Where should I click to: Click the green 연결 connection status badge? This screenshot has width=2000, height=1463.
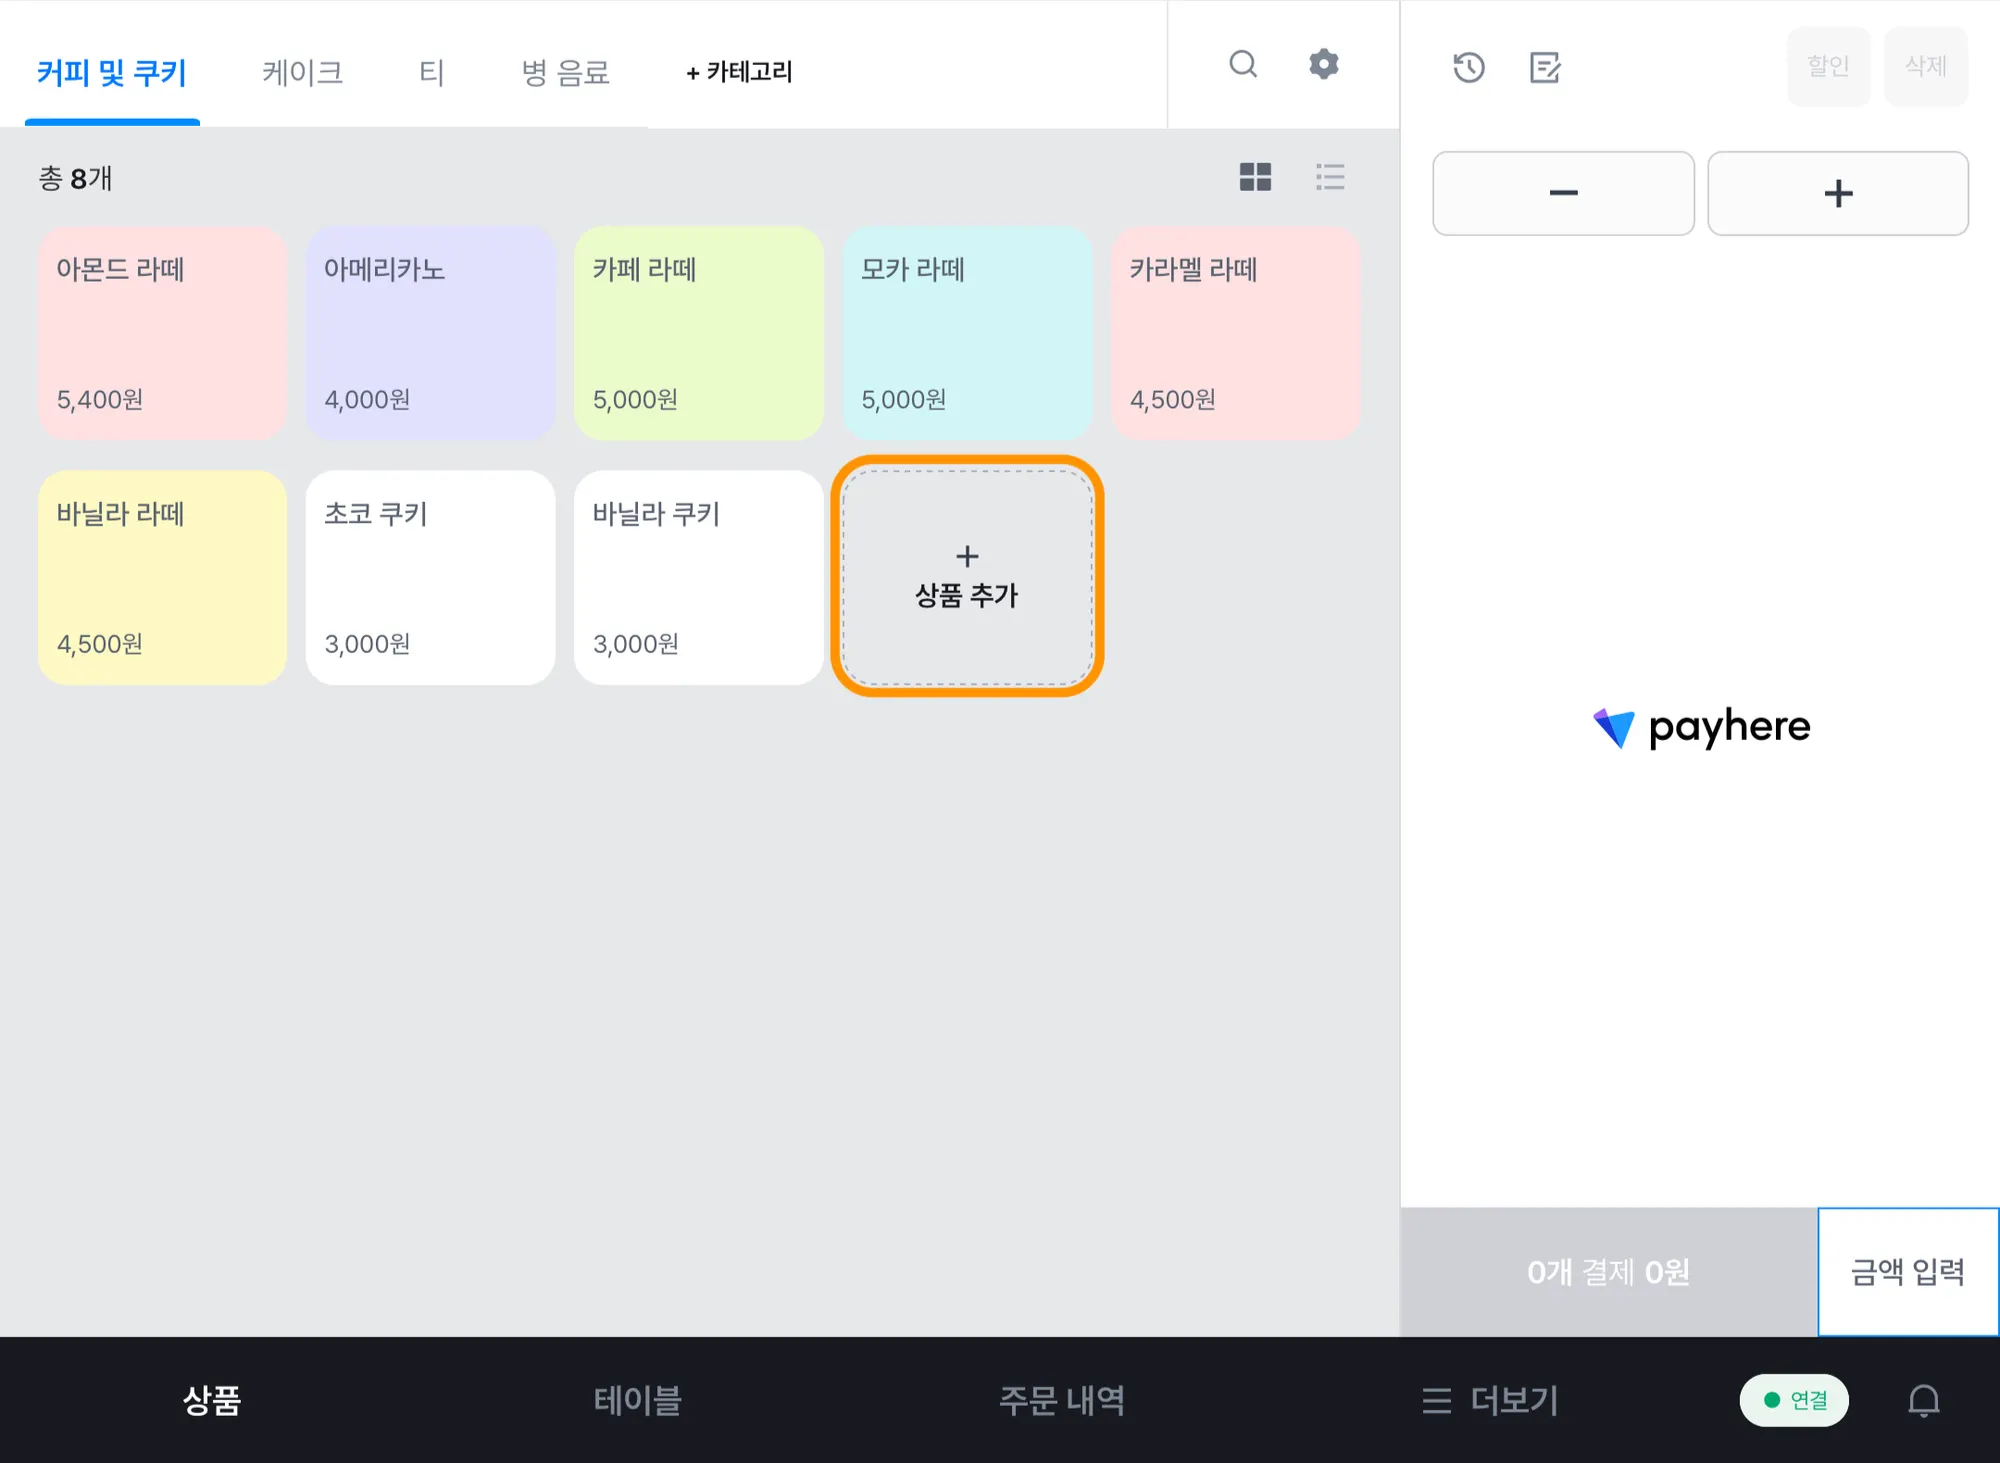click(x=1794, y=1400)
